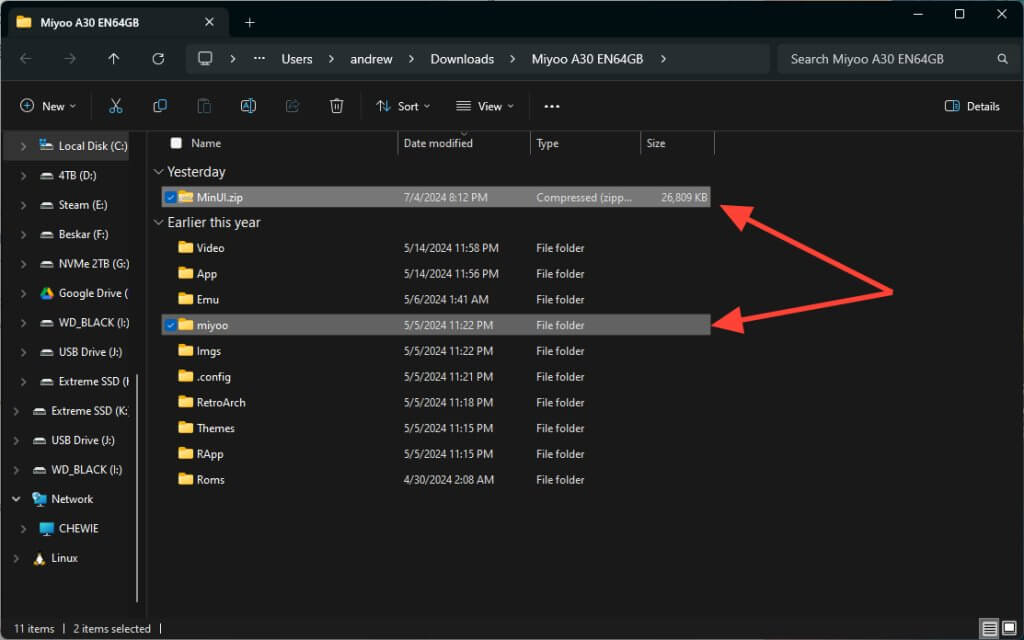Click the Refresh button in navigation bar
The image size is (1024, 640).
point(158,59)
